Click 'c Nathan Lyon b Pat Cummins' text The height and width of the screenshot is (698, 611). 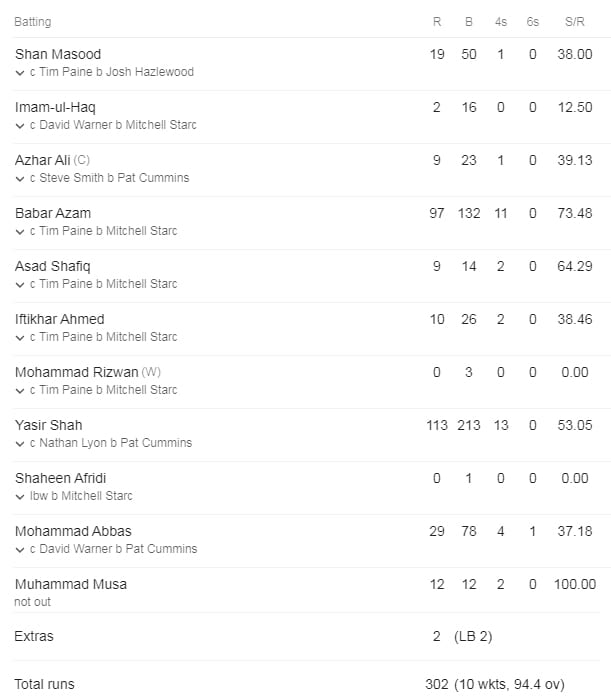(x=111, y=443)
